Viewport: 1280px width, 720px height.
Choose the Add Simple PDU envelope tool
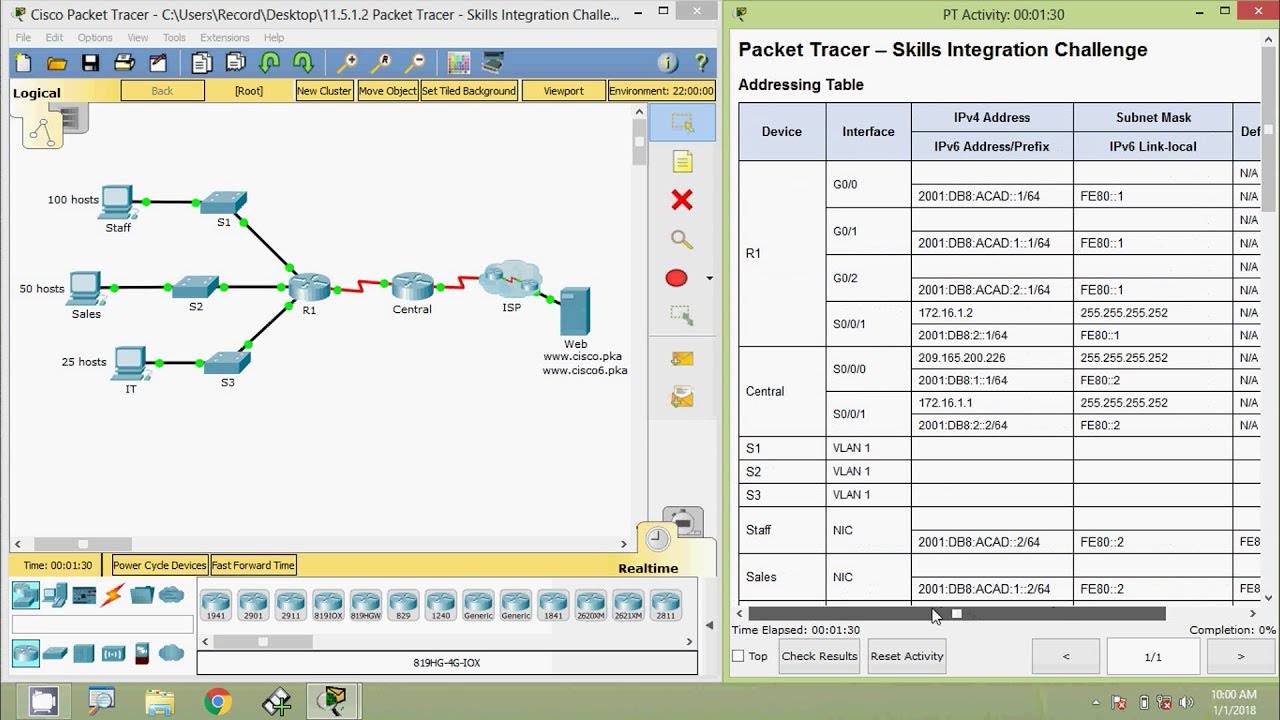[682, 358]
